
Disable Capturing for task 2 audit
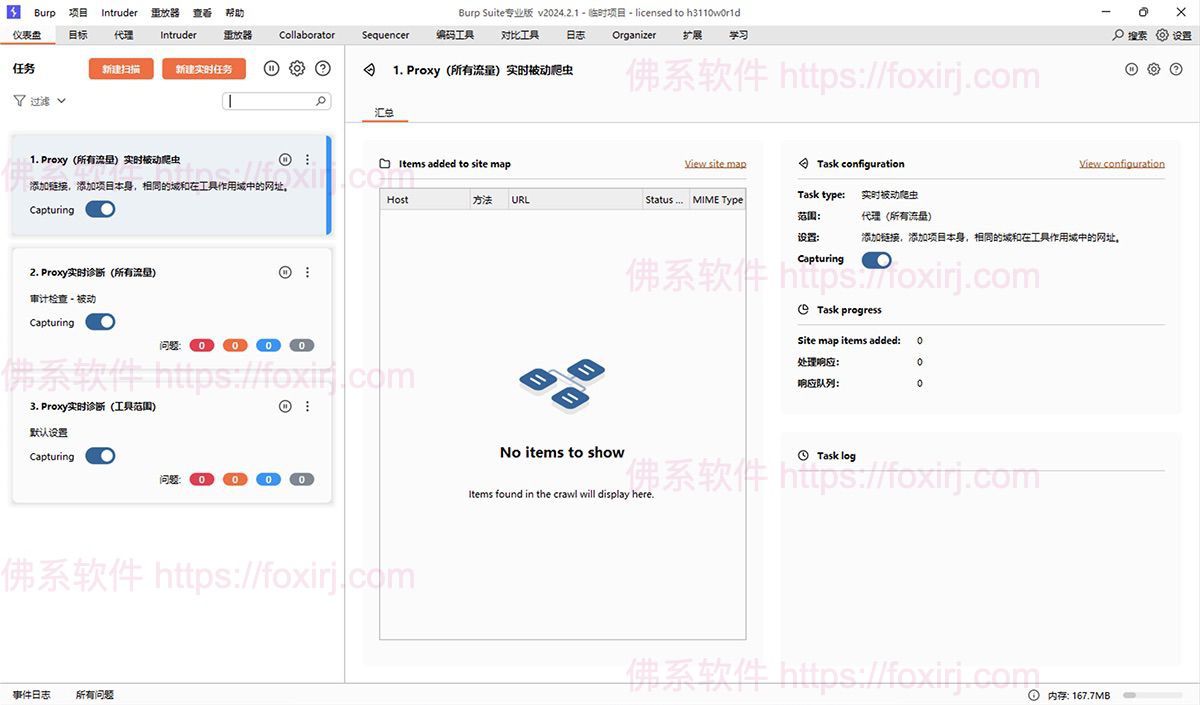[x=100, y=322]
